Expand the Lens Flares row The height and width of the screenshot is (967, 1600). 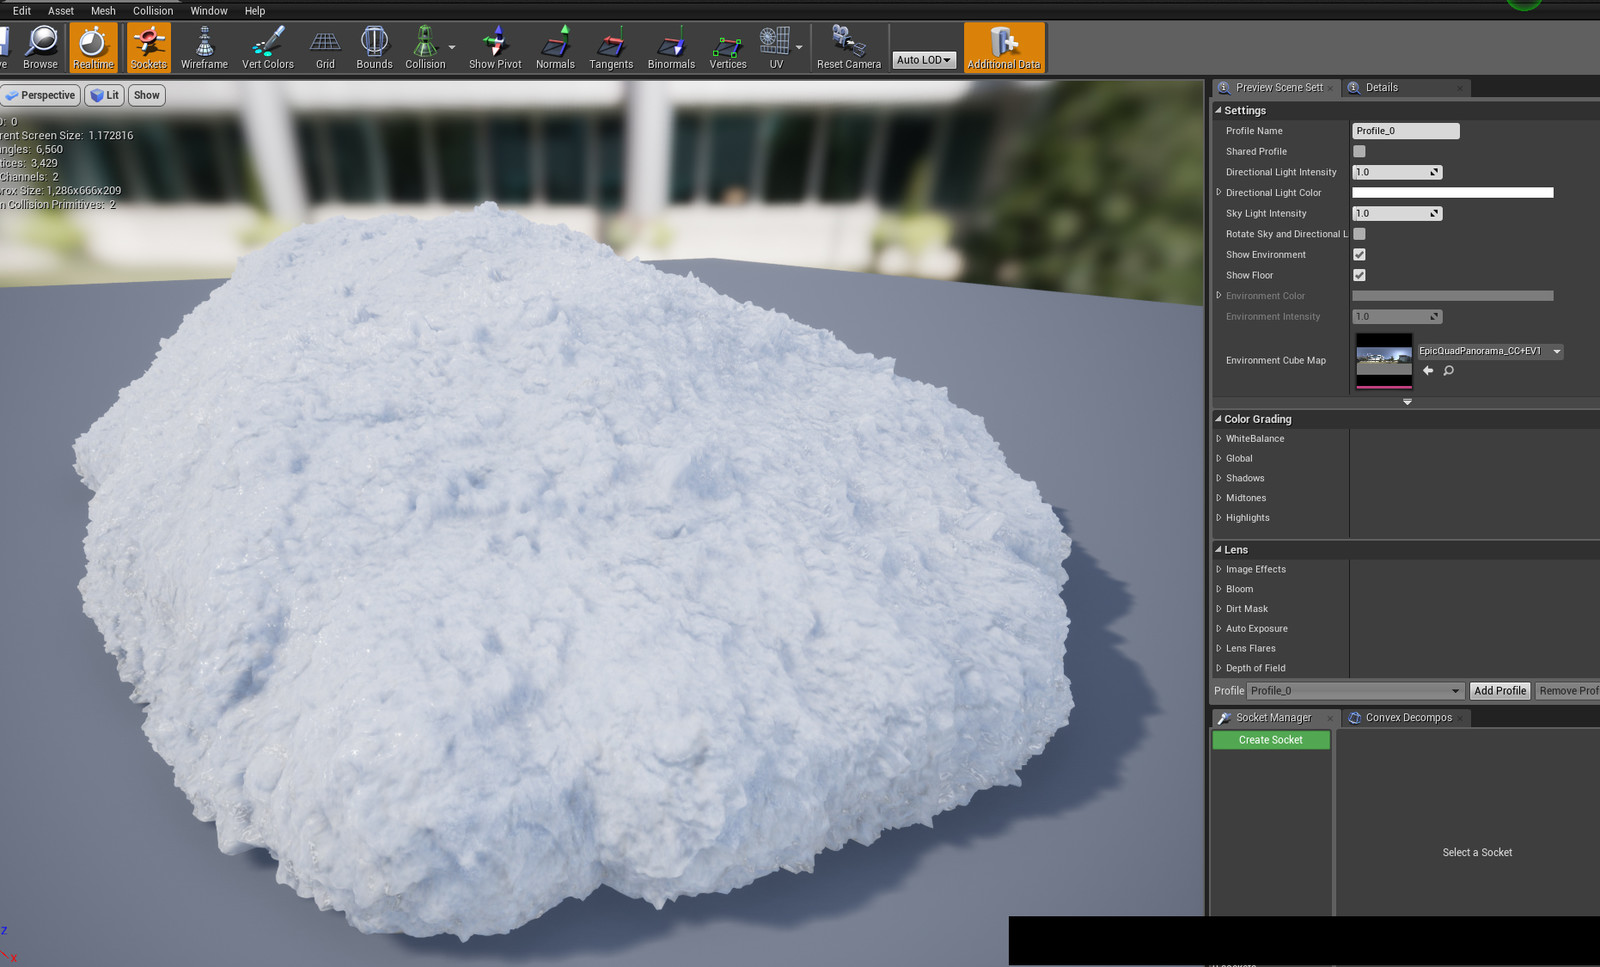tap(1219, 648)
